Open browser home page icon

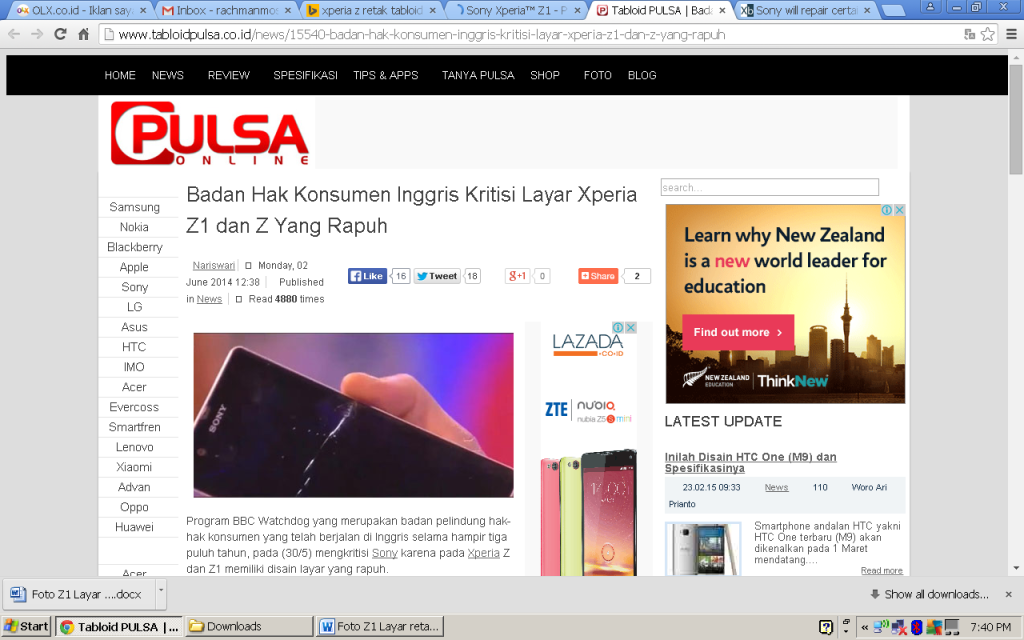coord(84,34)
